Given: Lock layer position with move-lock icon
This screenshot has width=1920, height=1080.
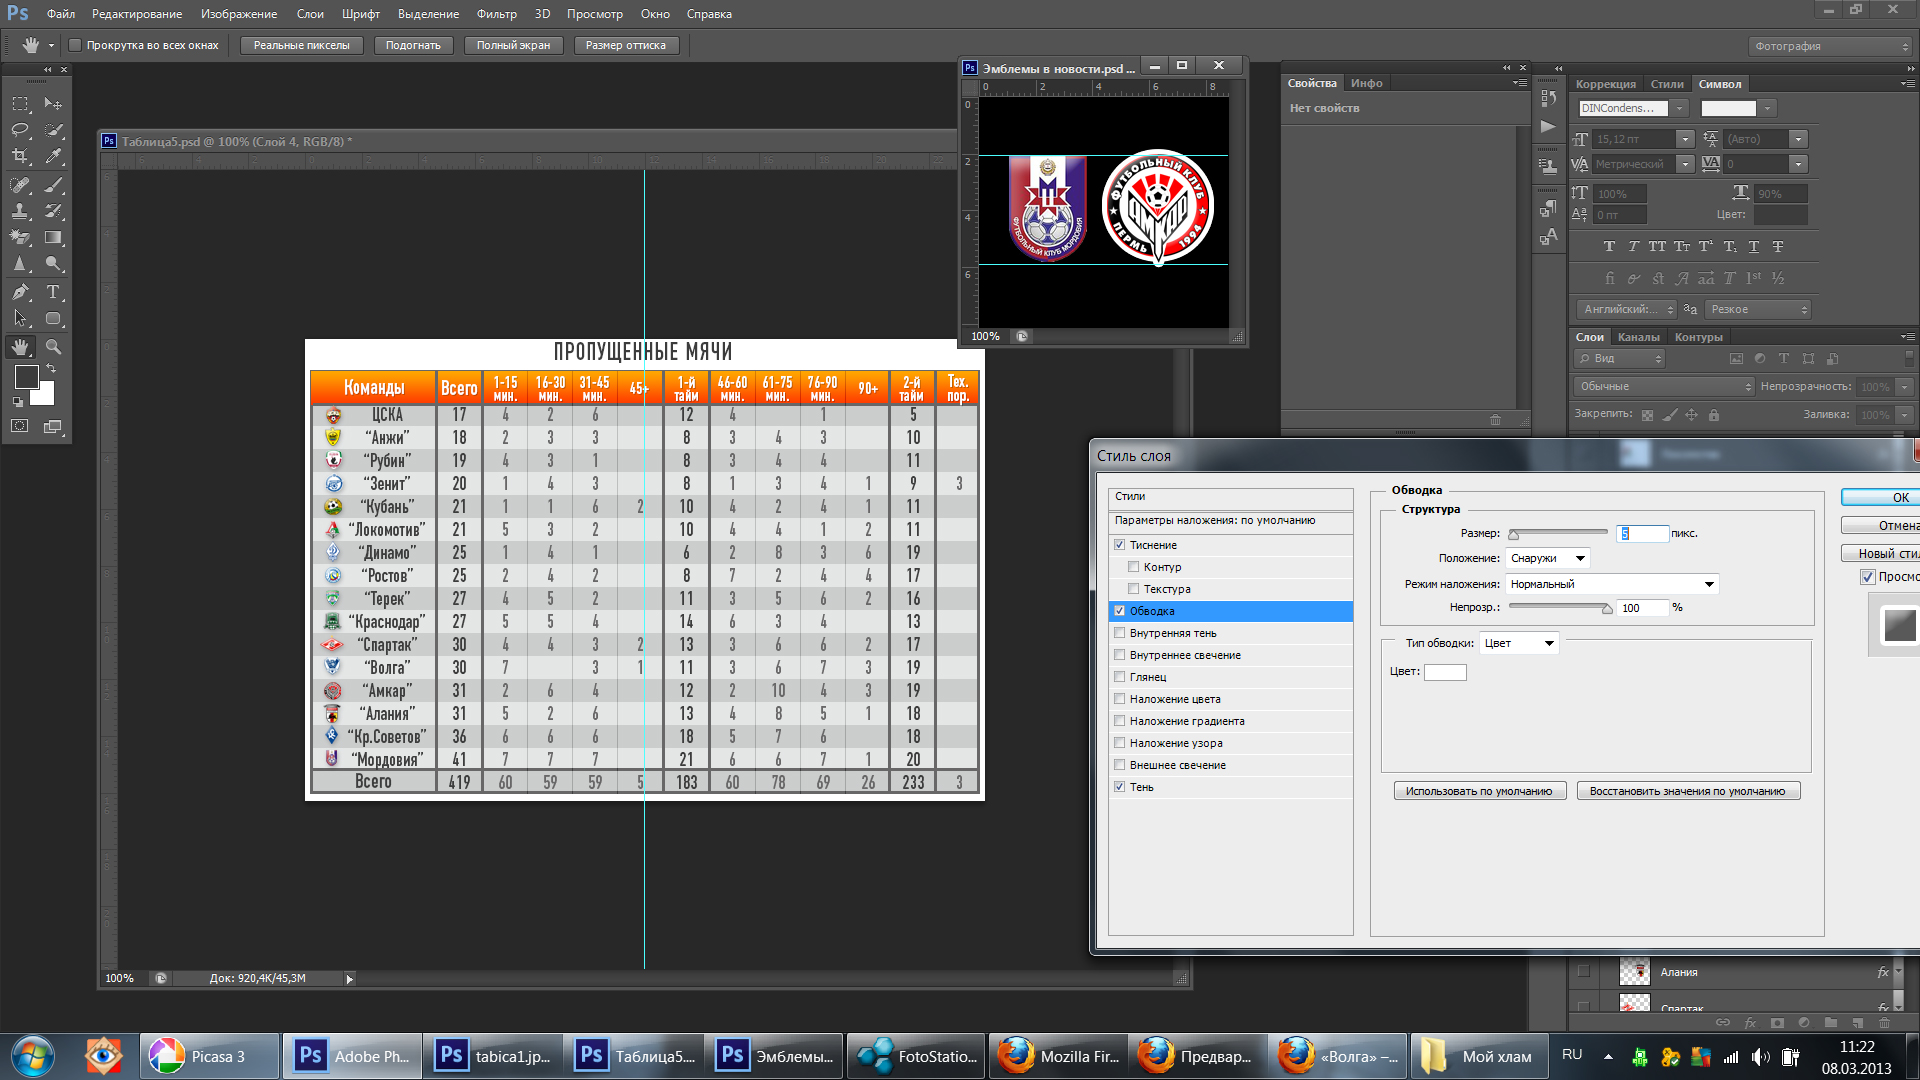Looking at the screenshot, I should 1691,415.
